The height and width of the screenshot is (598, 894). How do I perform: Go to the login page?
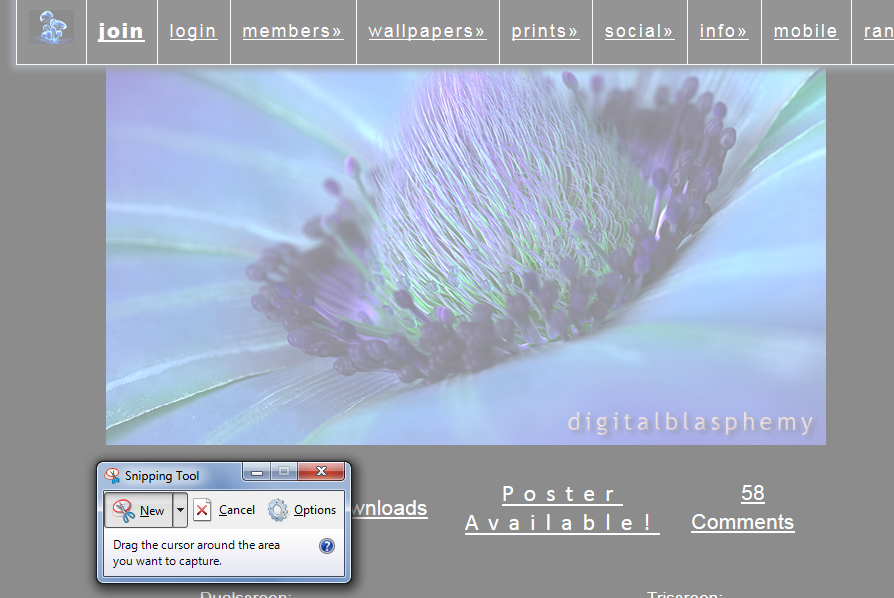[193, 31]
